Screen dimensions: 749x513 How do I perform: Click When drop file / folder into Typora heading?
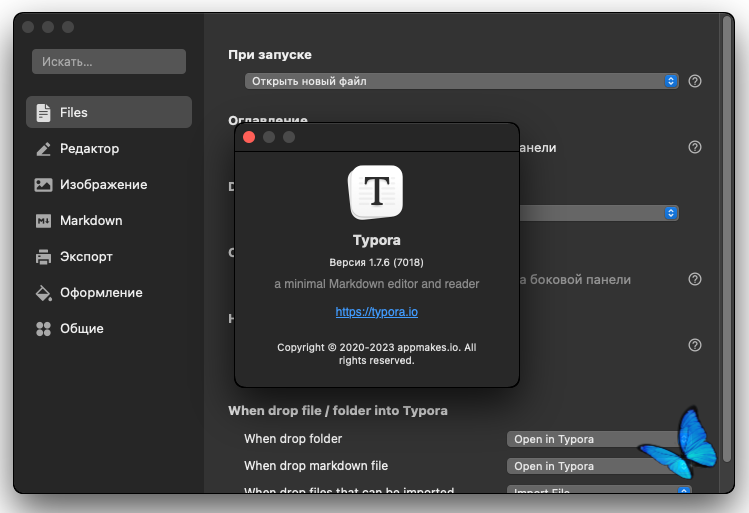[x=338, y=411]
